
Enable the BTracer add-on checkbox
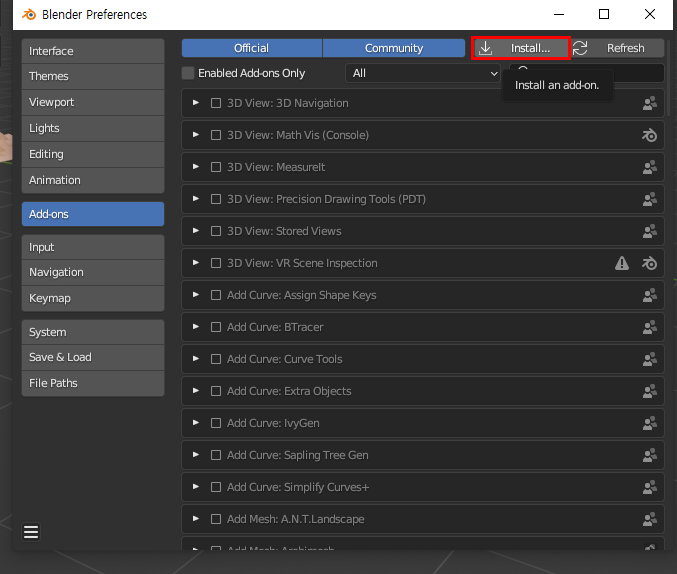(x=216, y=327)
